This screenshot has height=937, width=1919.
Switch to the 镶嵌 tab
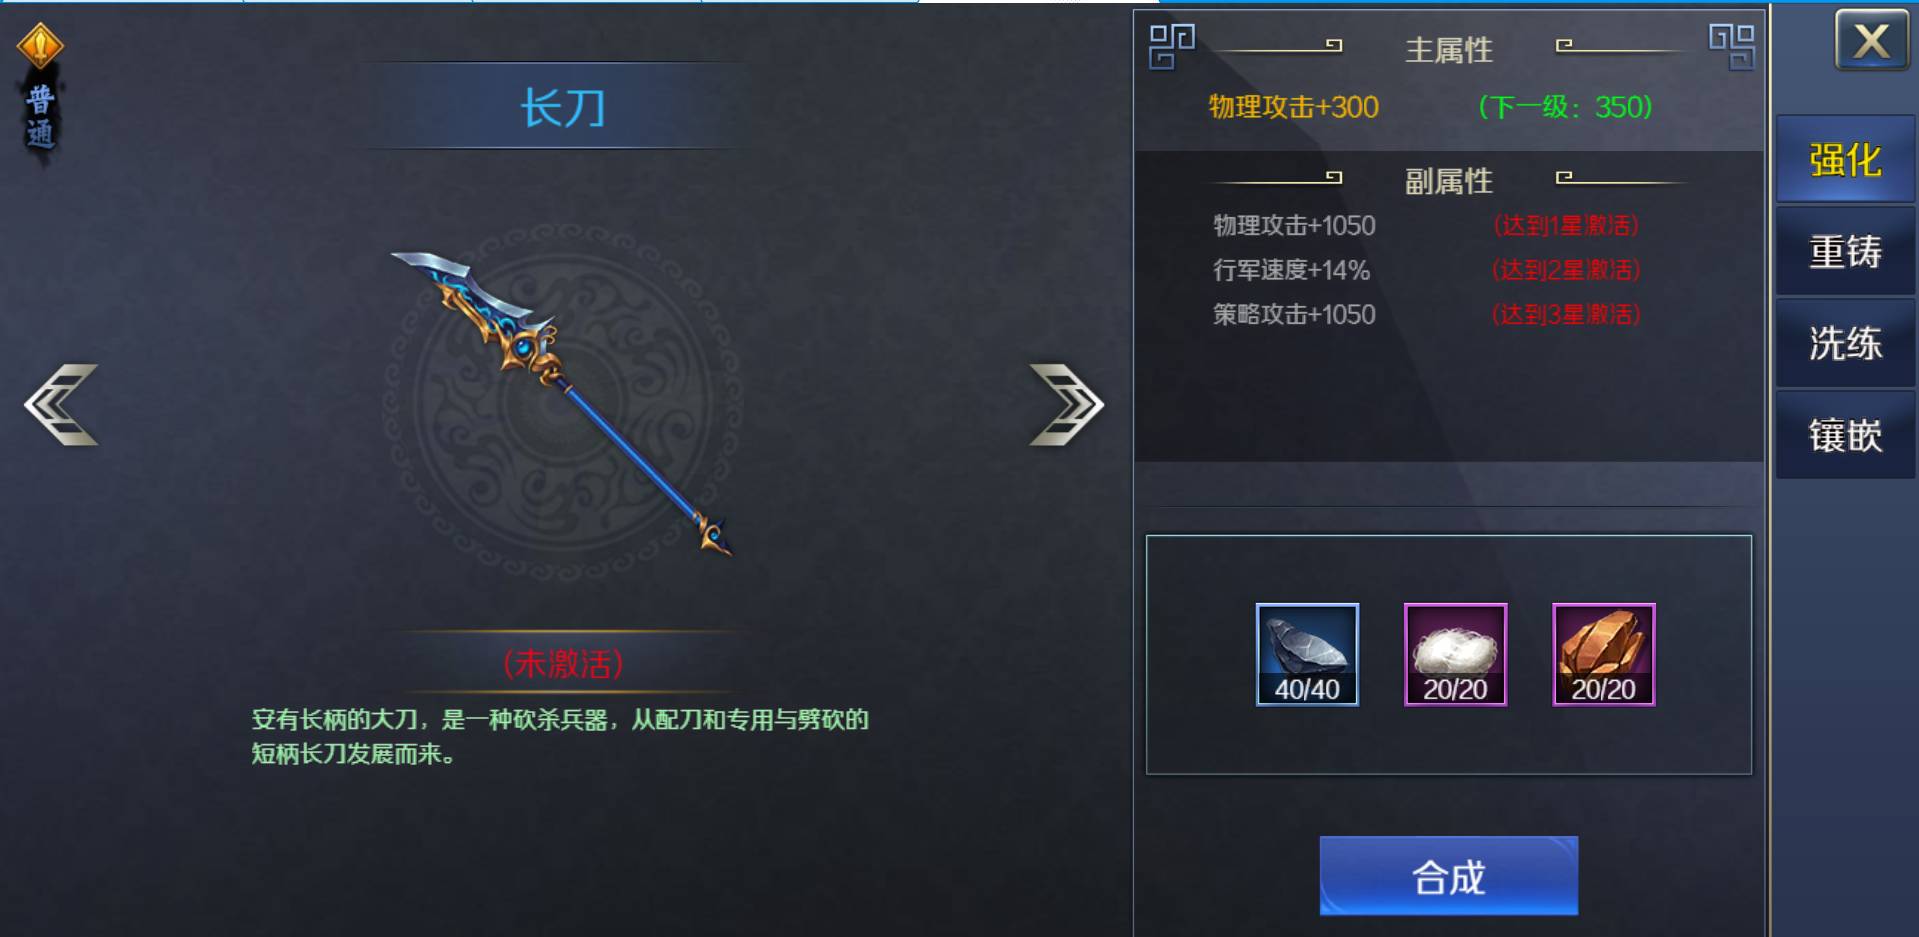1845,435
